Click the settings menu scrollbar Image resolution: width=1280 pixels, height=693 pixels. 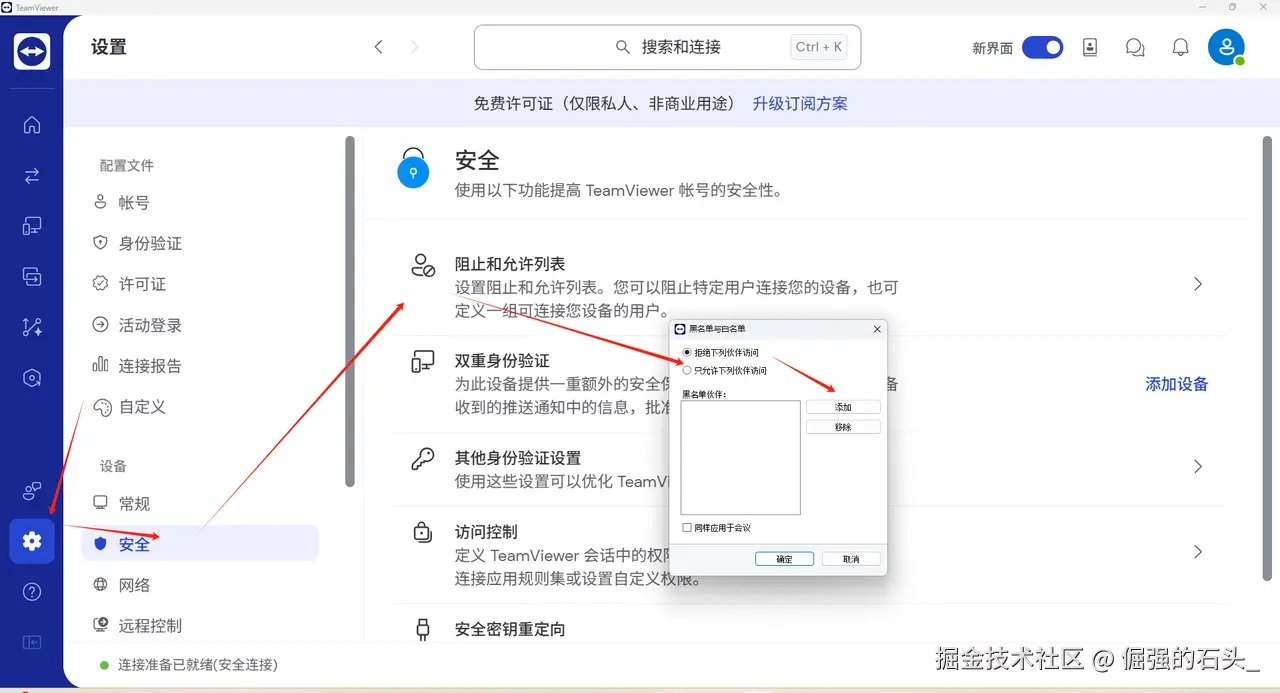click(x=350, y=311)
